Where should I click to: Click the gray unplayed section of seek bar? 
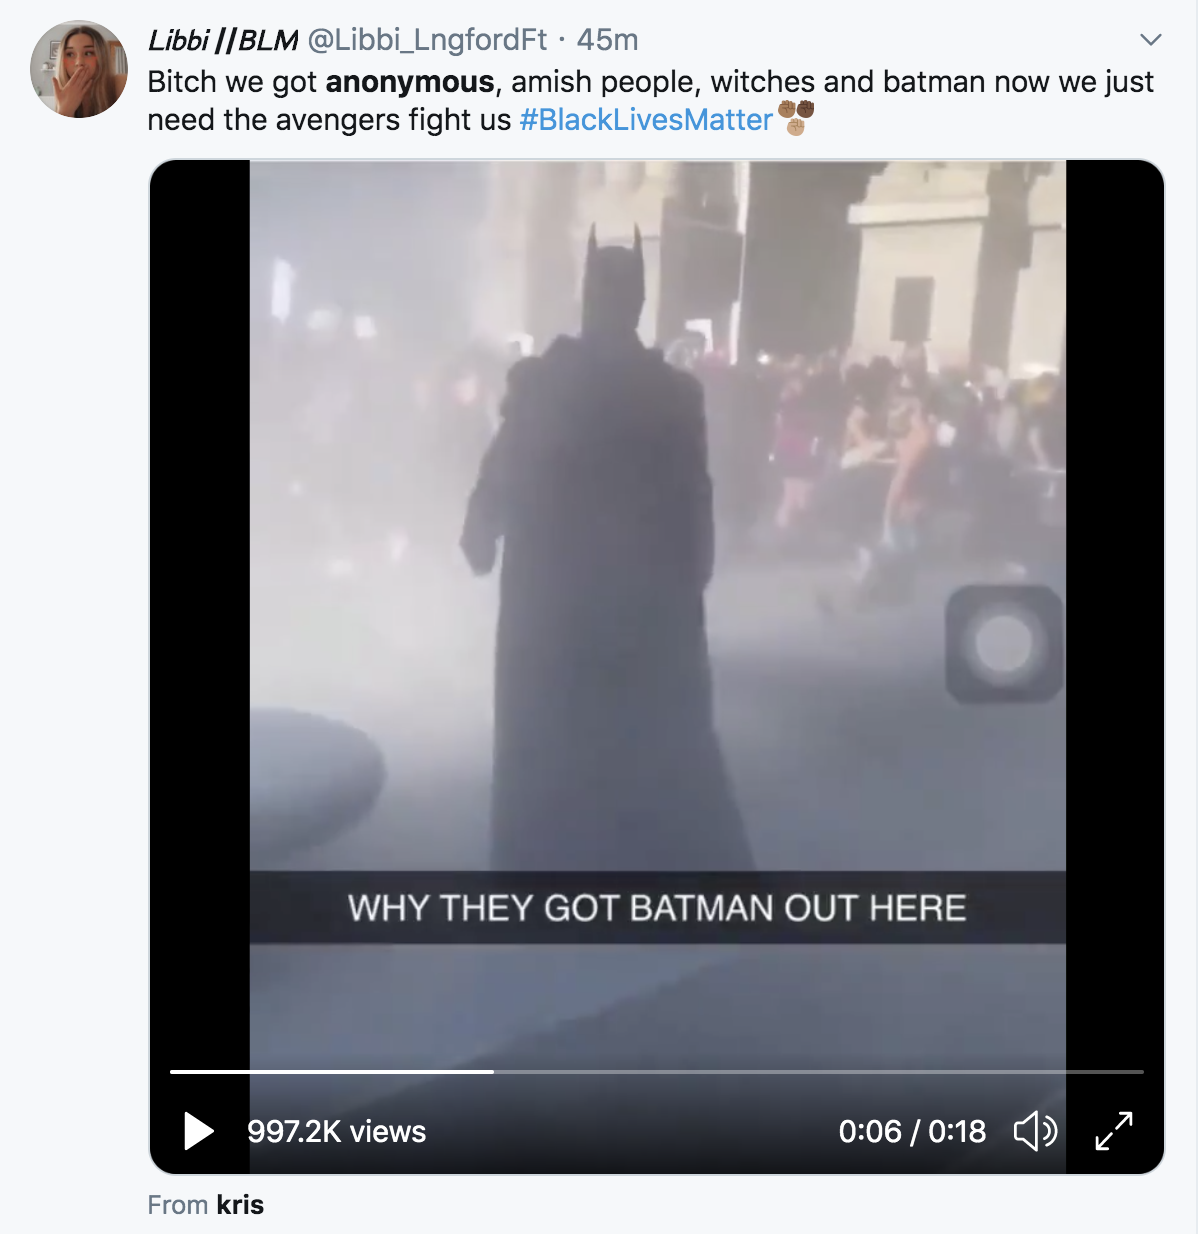pyautogui.click(x=820, y=1072)
